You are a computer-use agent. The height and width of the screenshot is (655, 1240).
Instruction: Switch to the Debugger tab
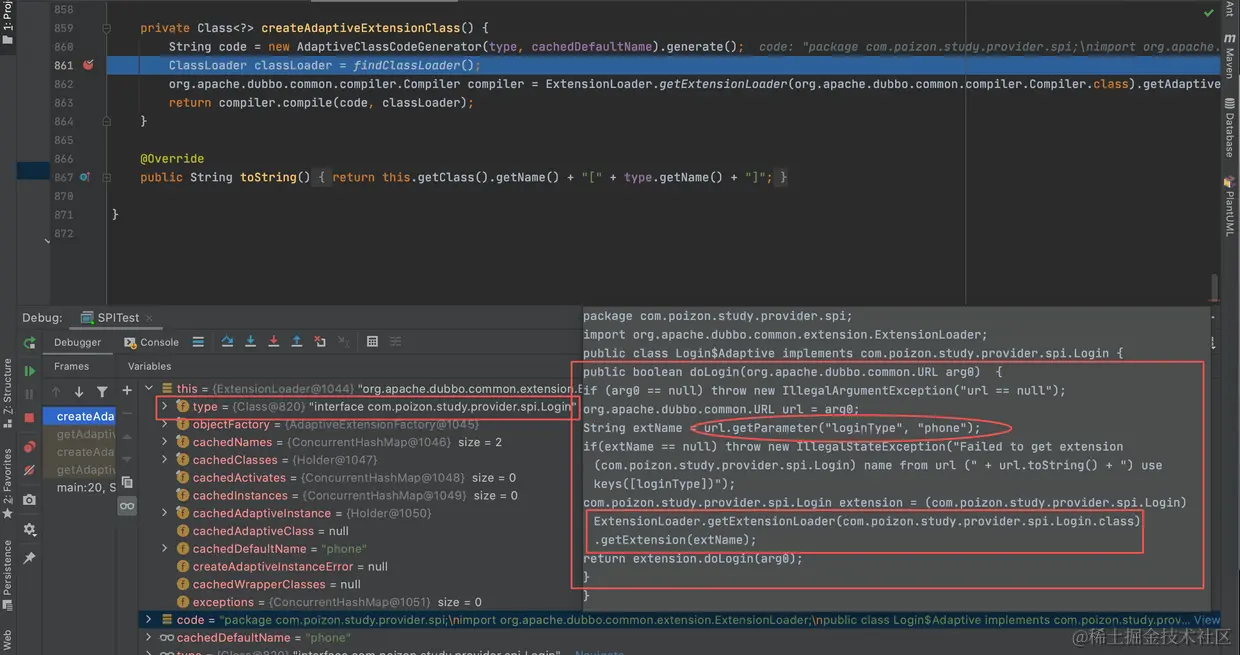(77, 342)
